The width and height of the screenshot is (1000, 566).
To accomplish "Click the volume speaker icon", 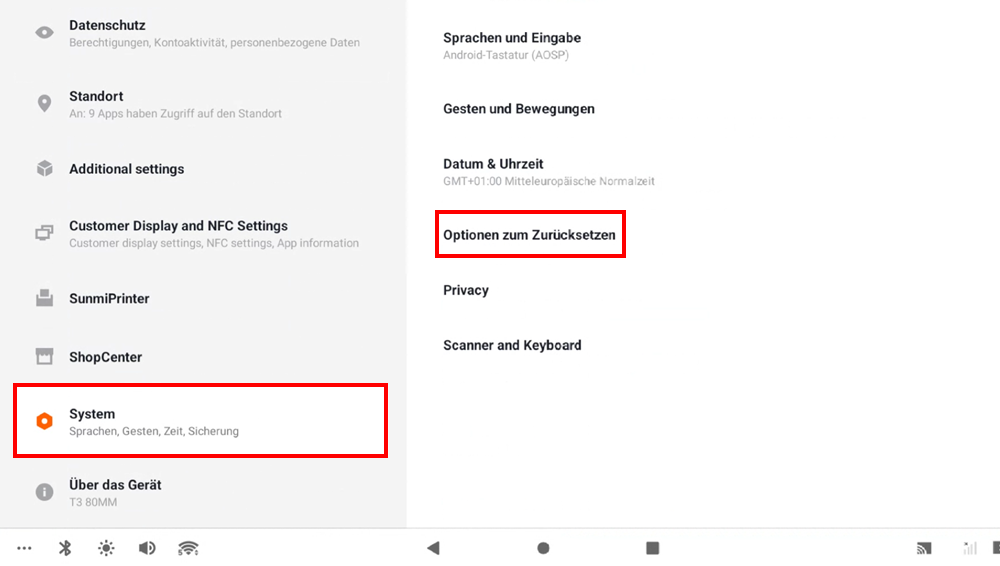I will pyautogui.click(x=147, y=548).
